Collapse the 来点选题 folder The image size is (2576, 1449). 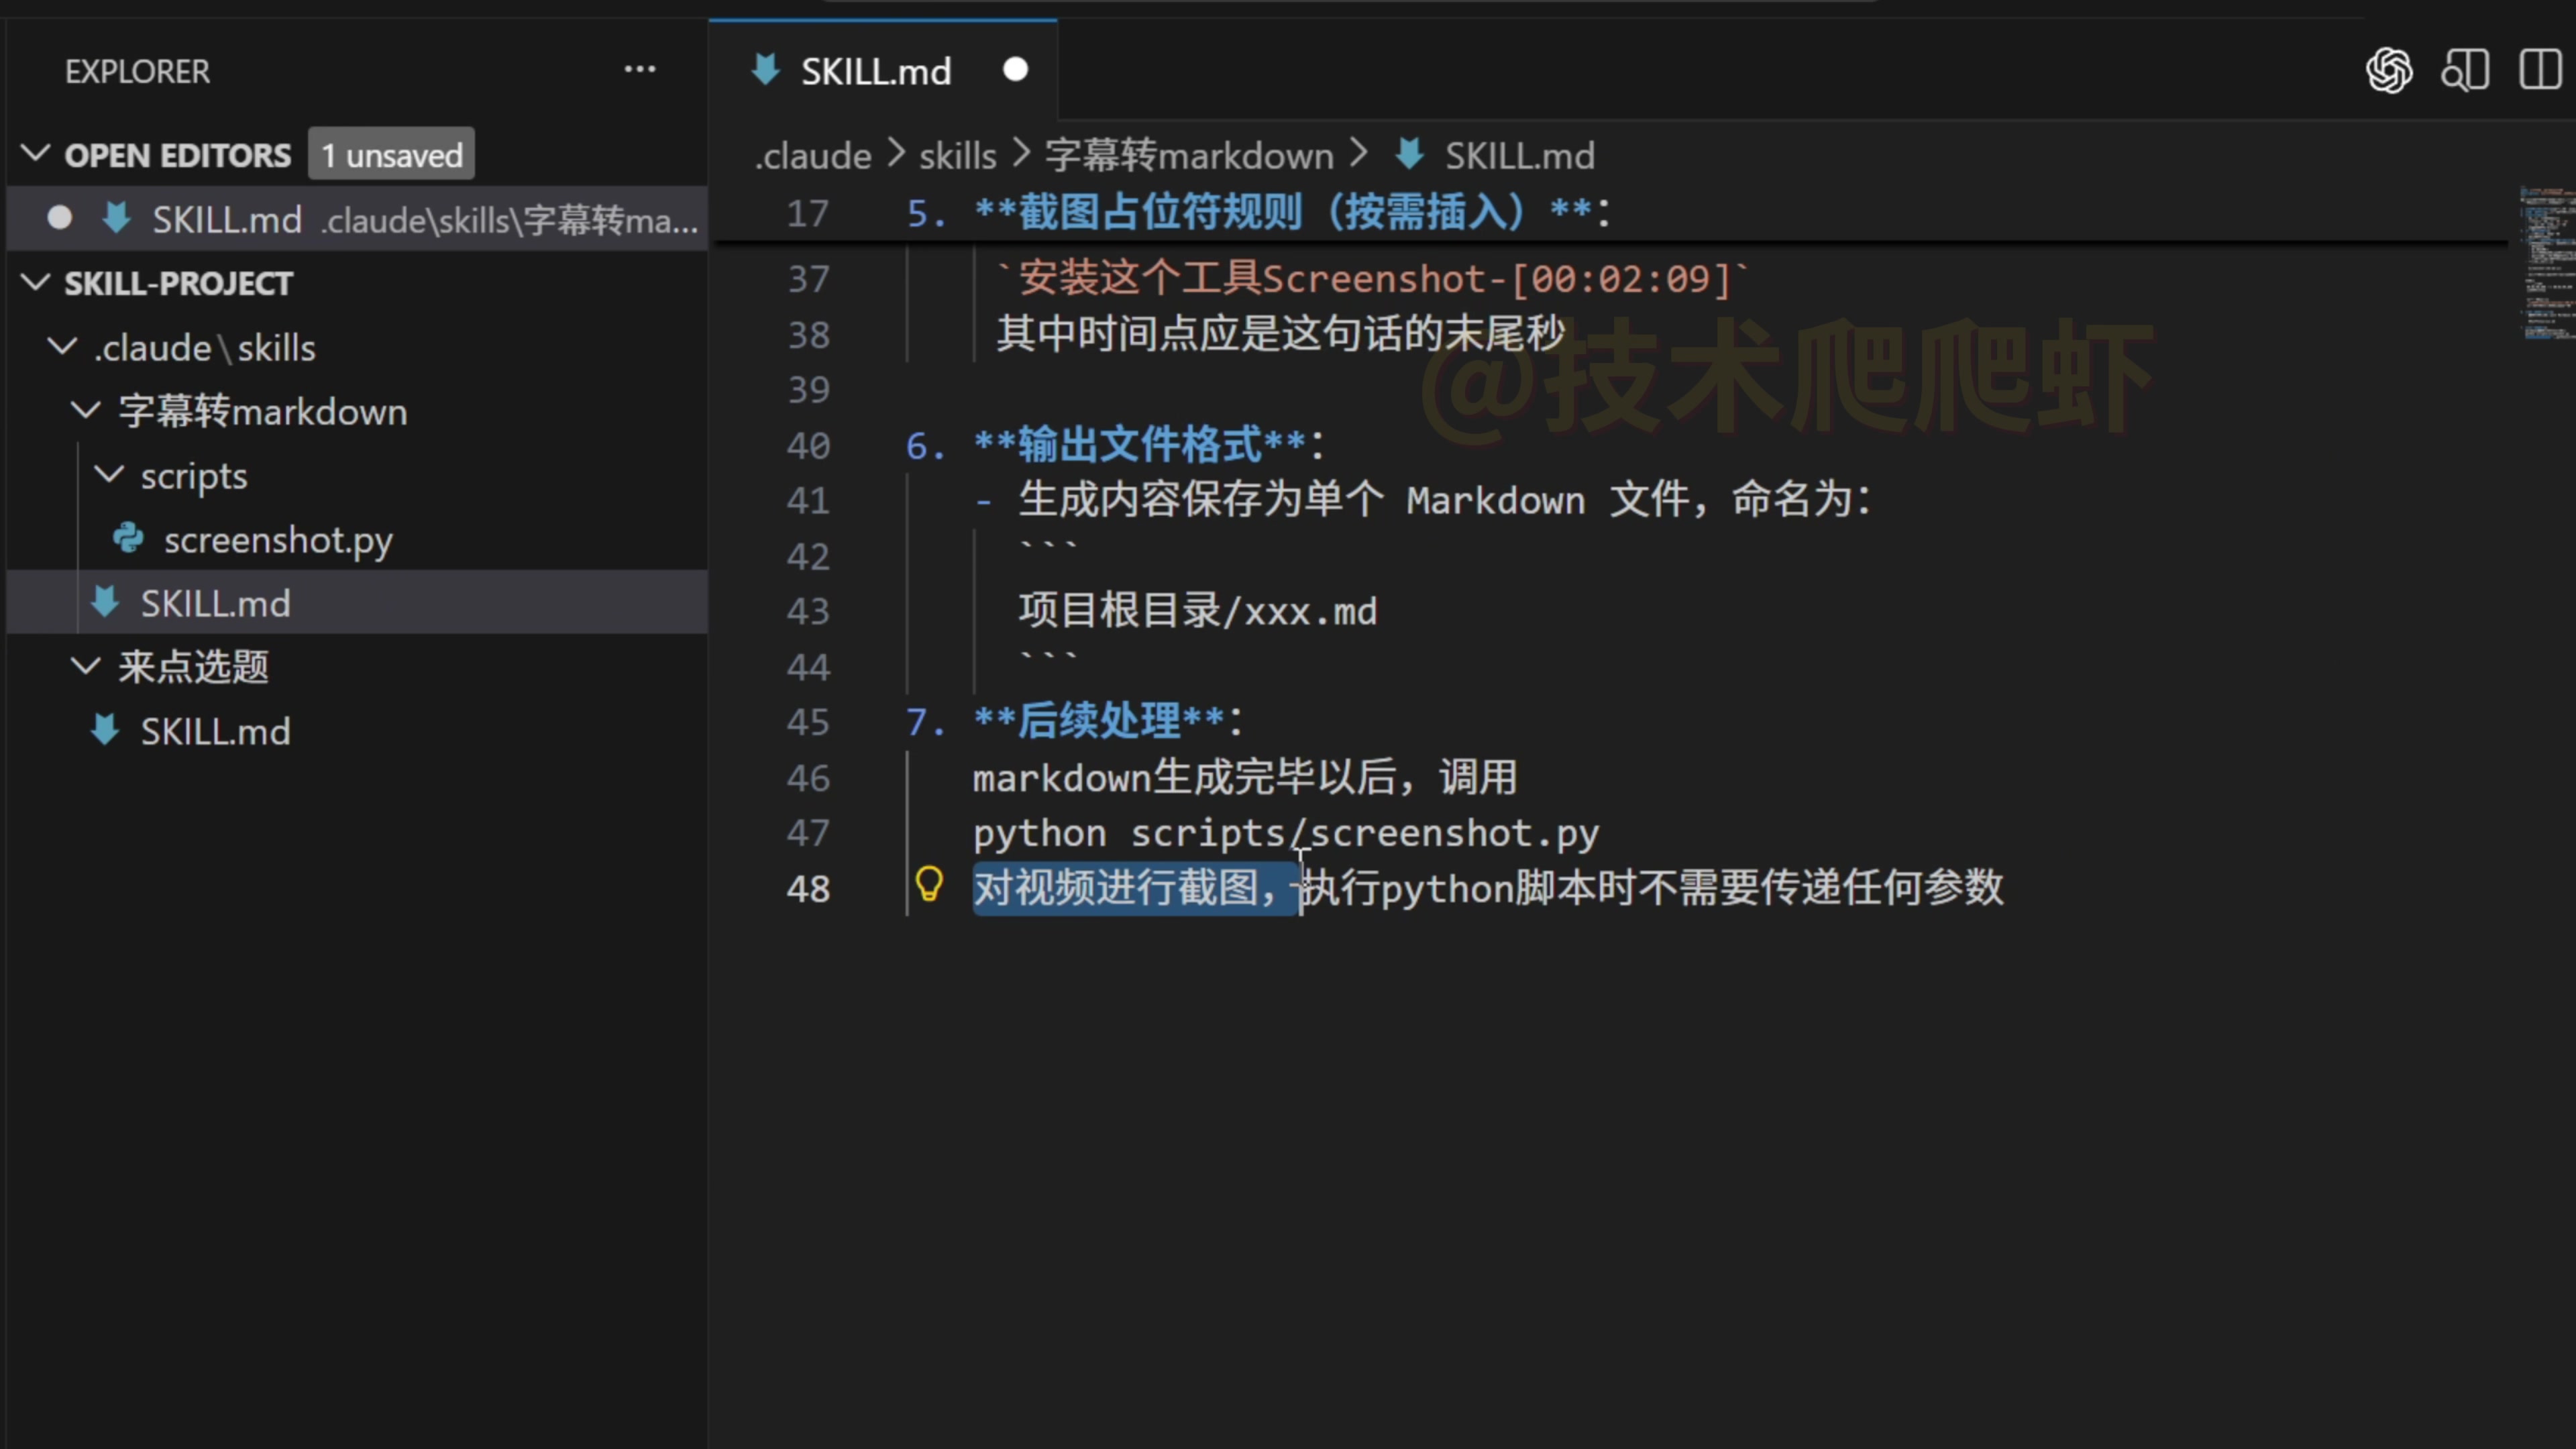pyautogui.click(x=86, y=666)
